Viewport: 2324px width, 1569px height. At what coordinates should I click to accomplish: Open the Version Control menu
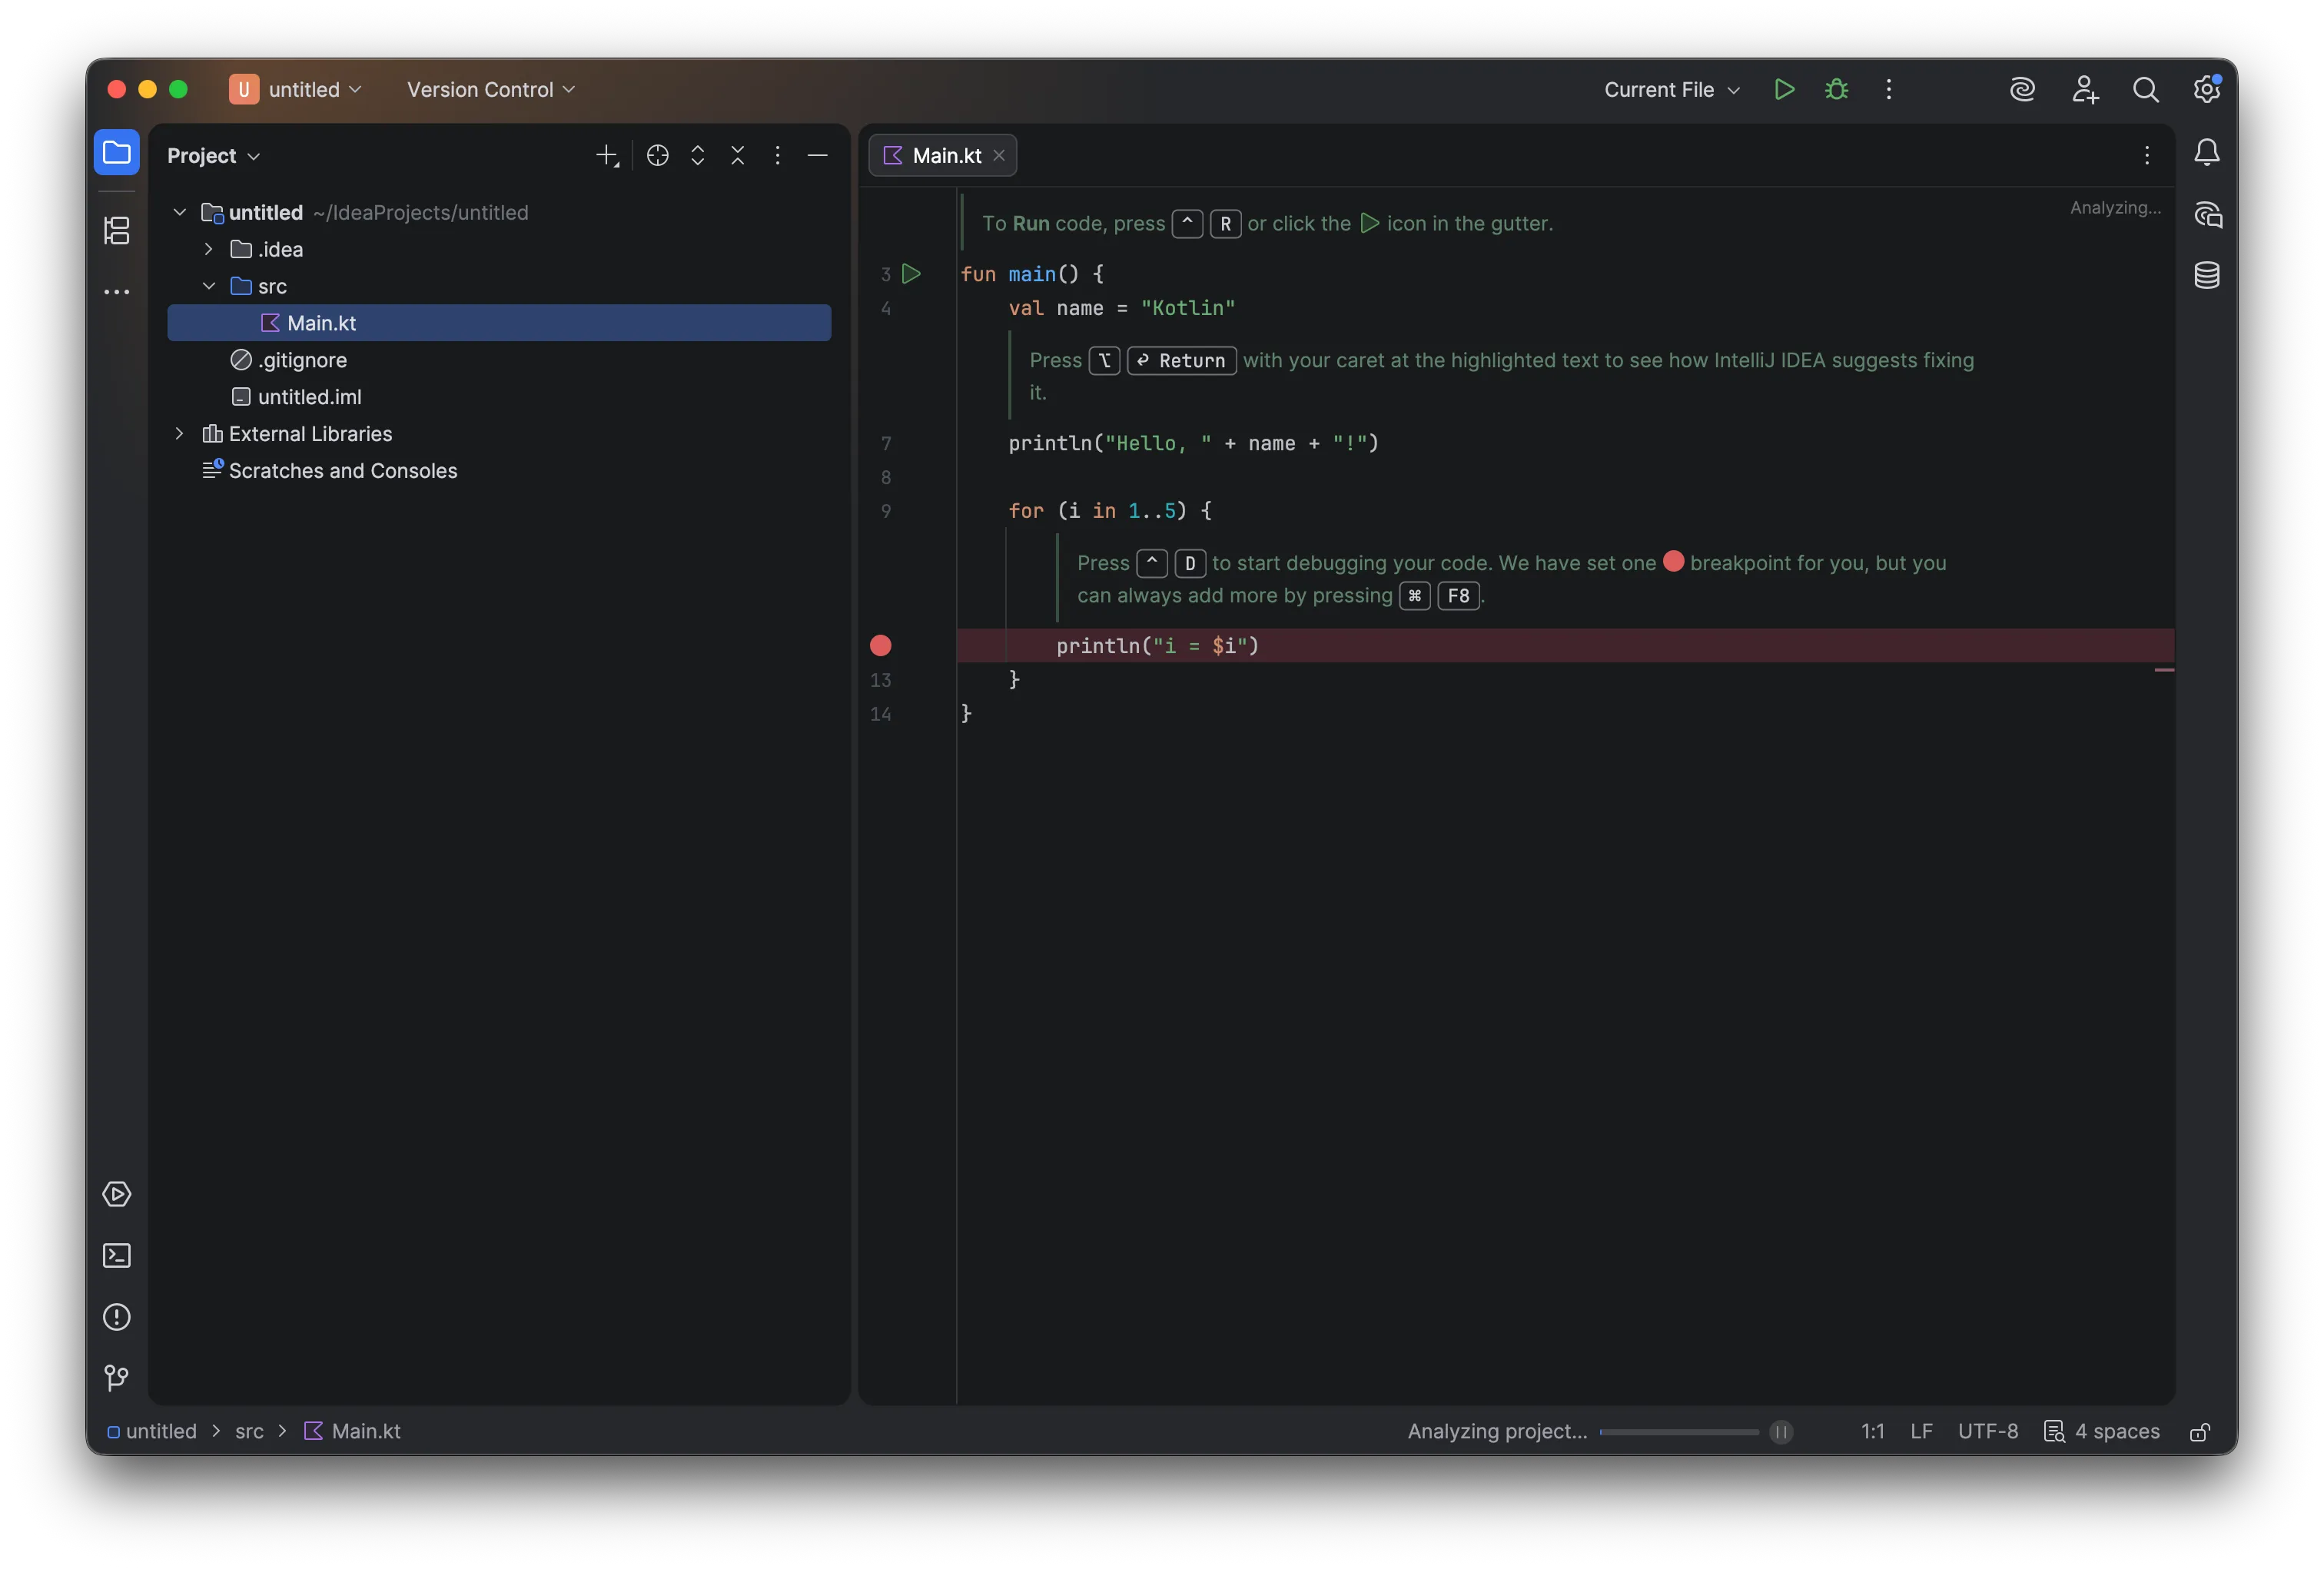point(489,89)
